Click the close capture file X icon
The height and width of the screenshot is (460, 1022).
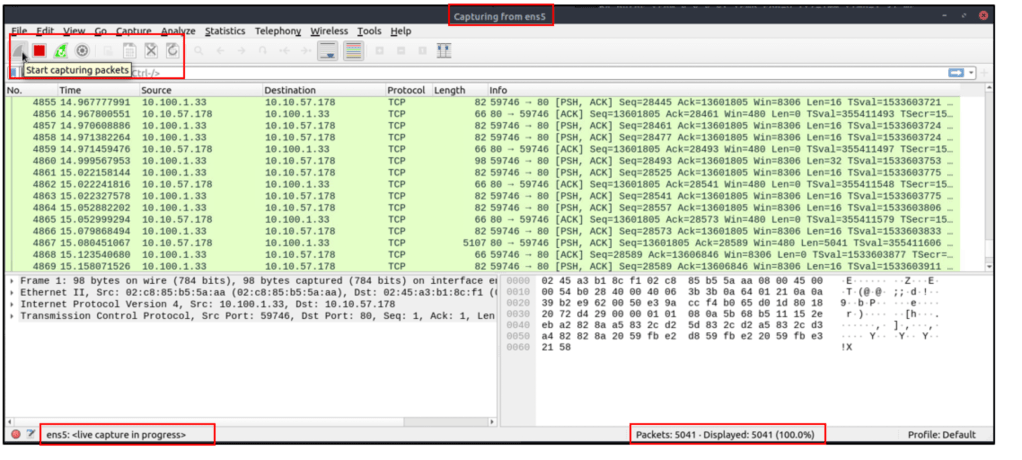coord(151,50)
